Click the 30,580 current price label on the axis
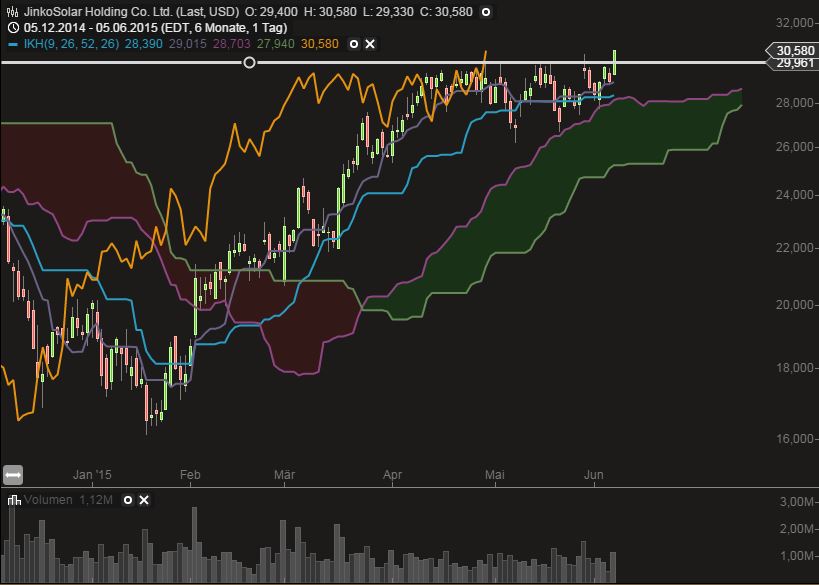This screenshot has width=819, height=585. (x=792, y=51)
